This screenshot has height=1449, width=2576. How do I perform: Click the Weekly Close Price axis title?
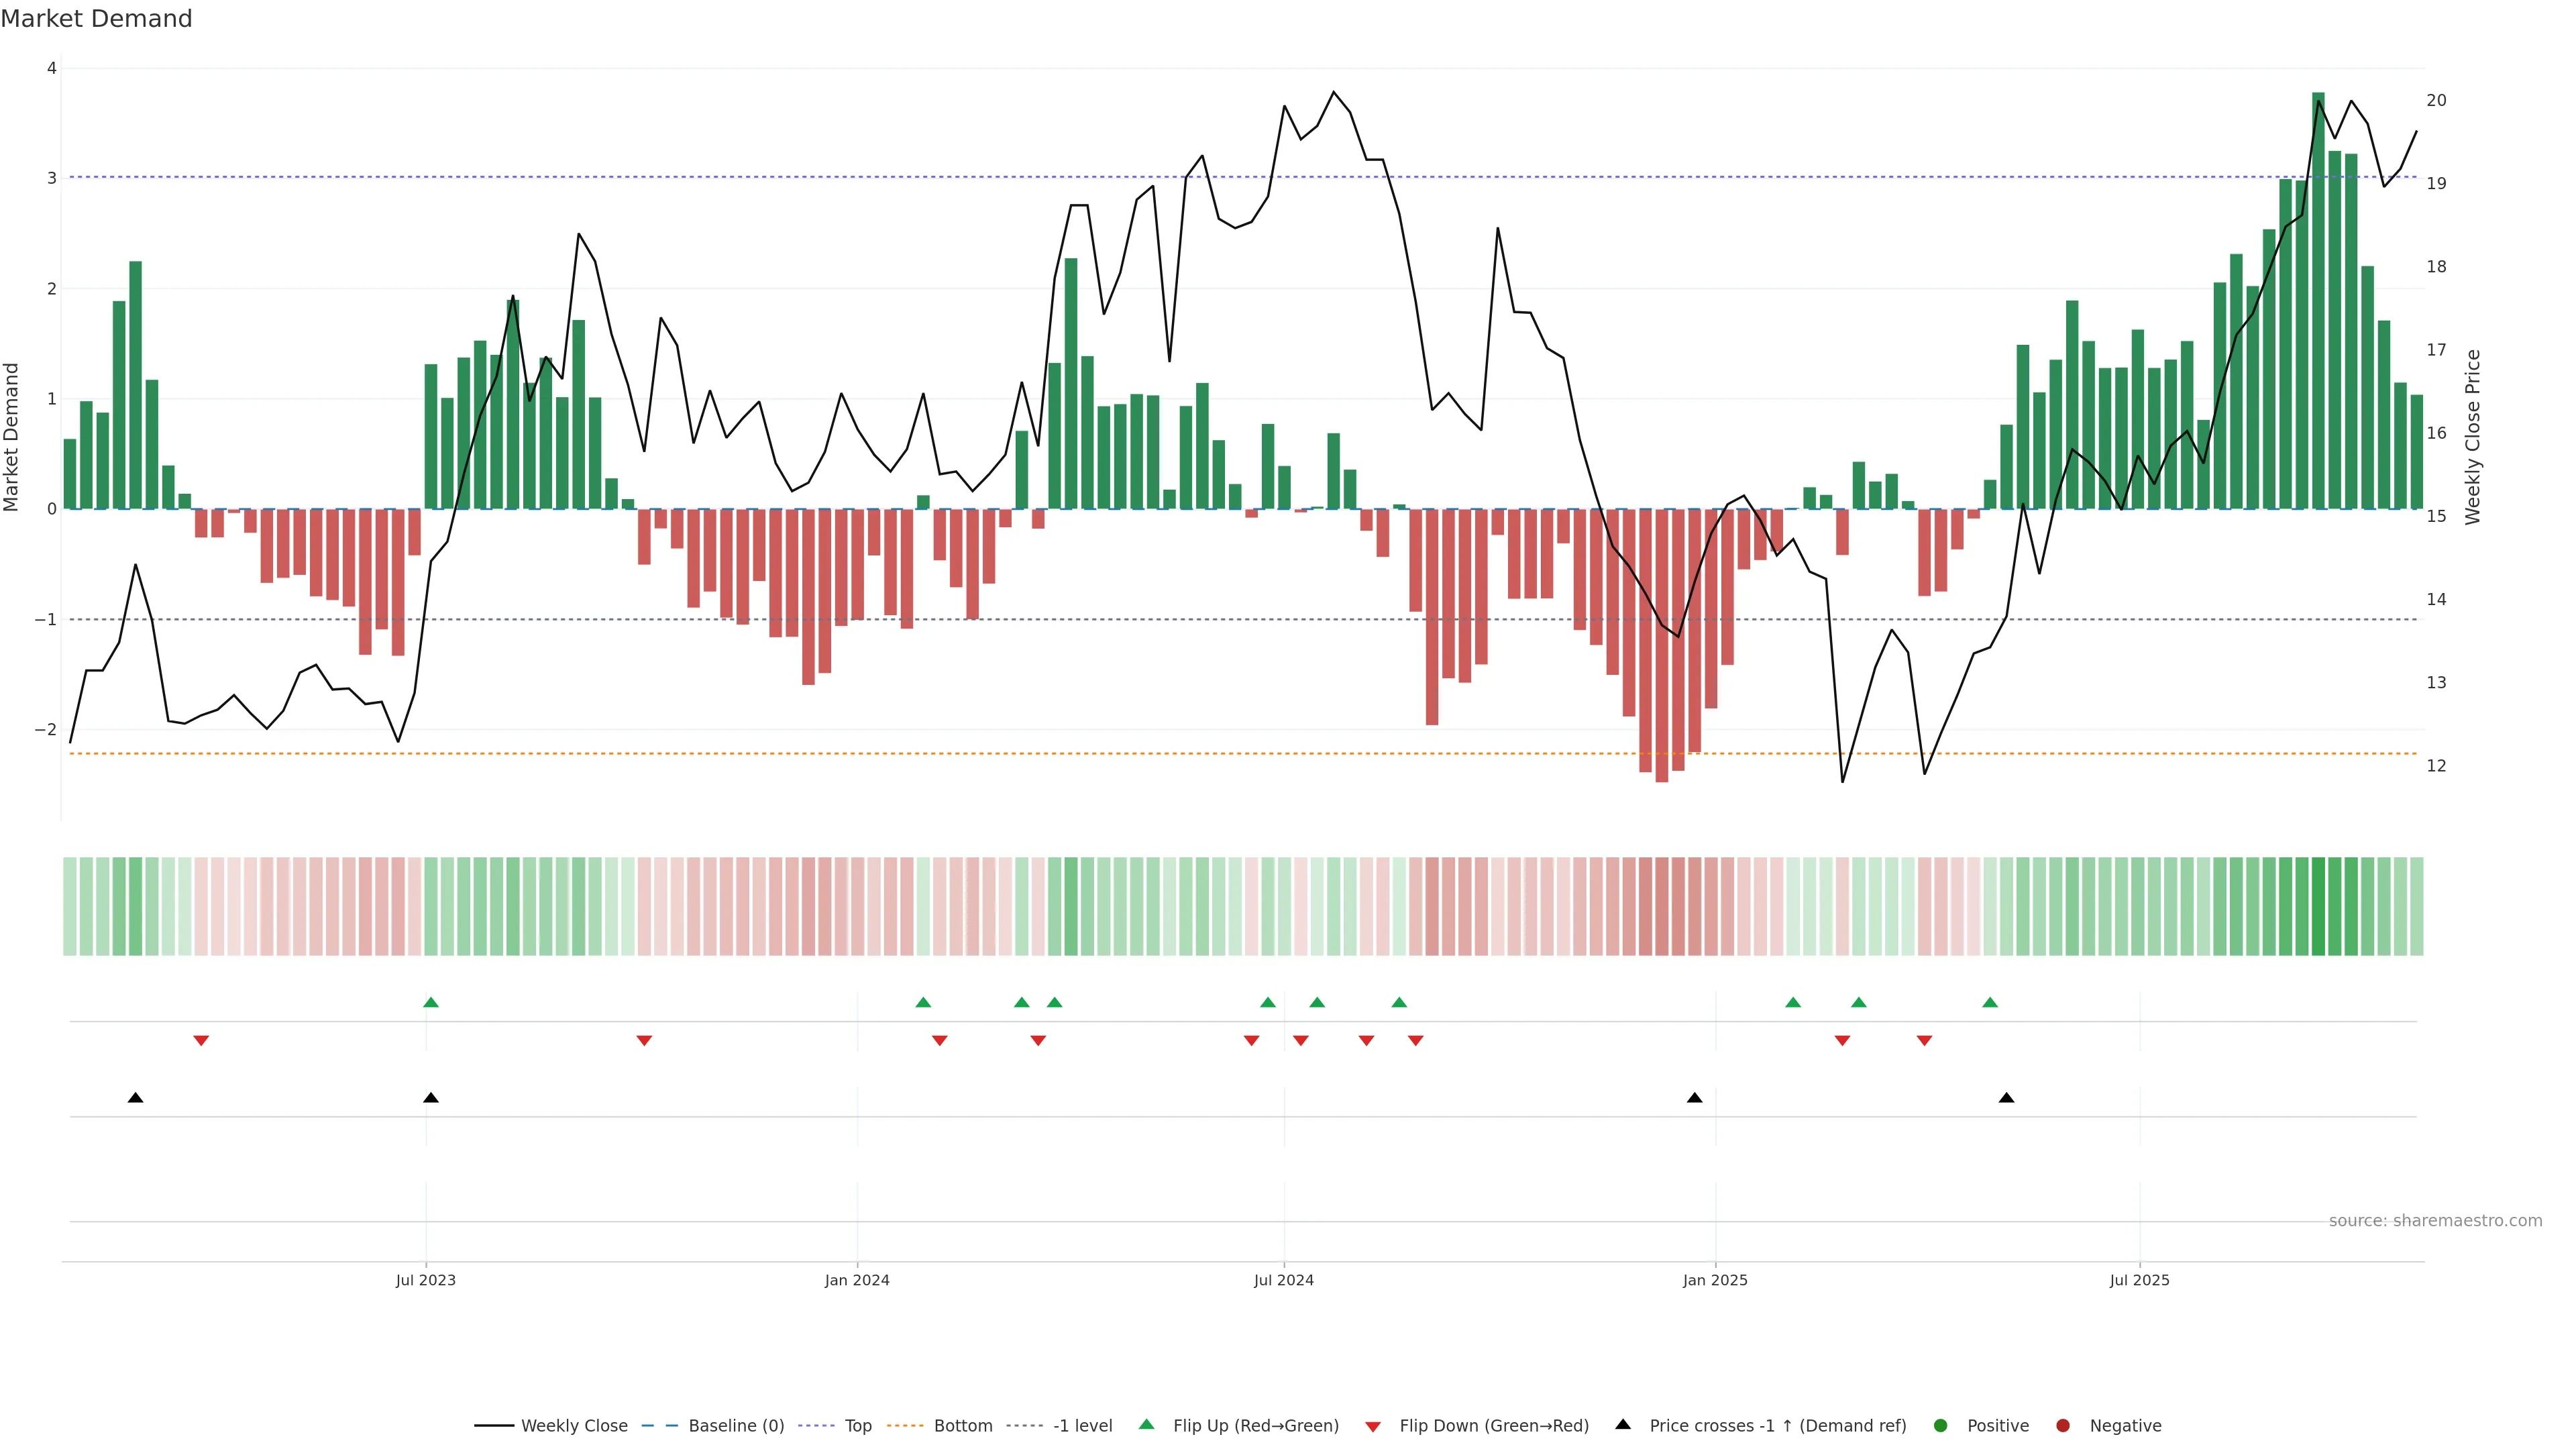2473,437
